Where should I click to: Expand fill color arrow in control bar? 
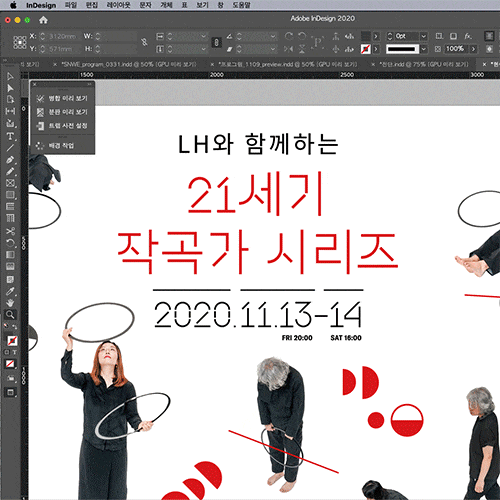[x=376, y=36]
